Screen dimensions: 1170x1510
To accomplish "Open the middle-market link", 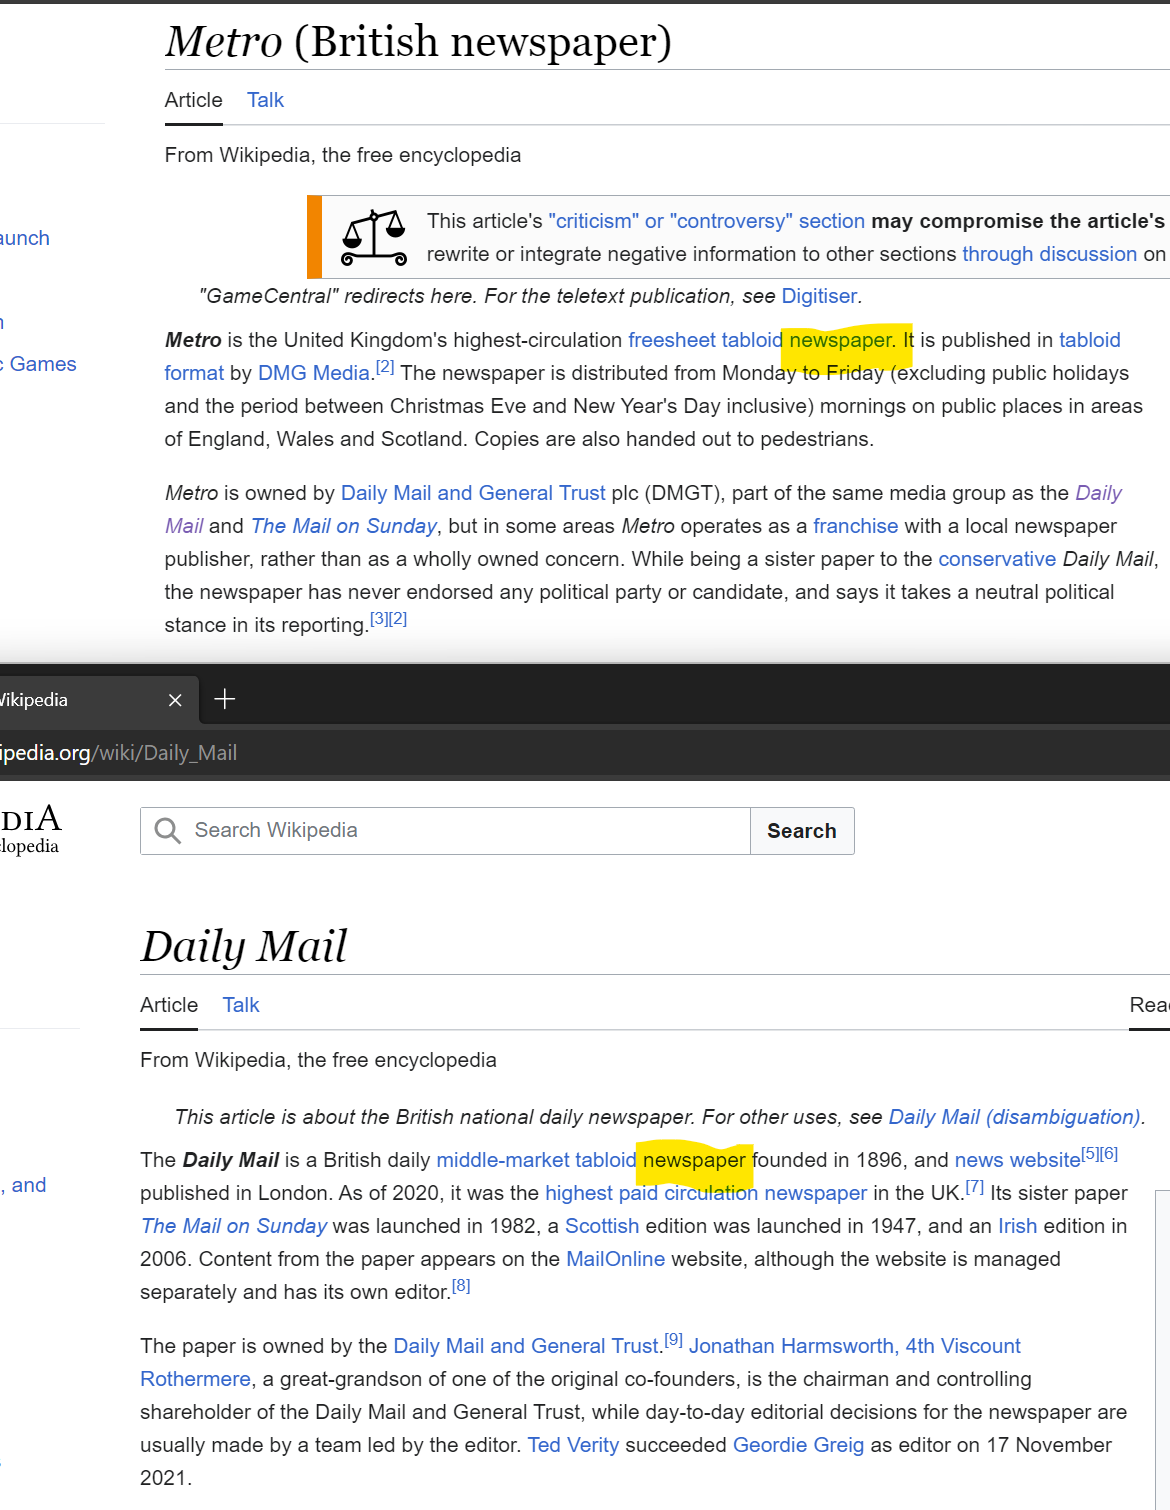I will point(503,1160).
